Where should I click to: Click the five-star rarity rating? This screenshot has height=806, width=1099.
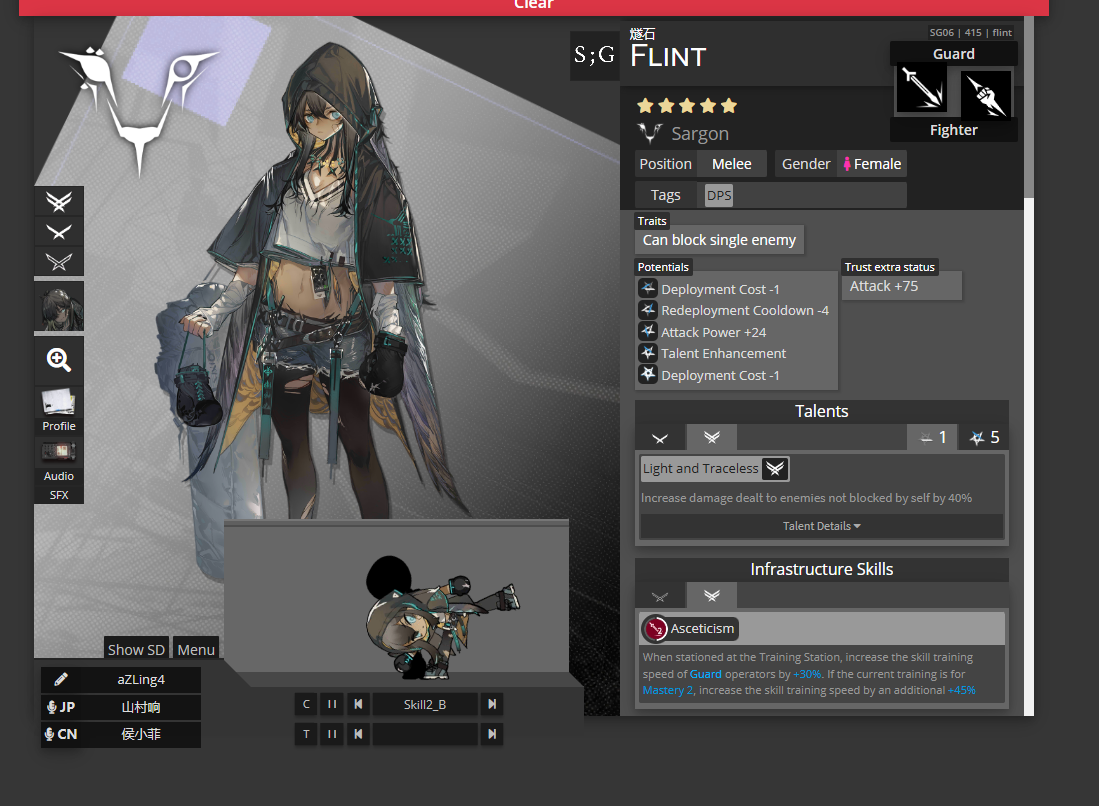coord(687,106)
